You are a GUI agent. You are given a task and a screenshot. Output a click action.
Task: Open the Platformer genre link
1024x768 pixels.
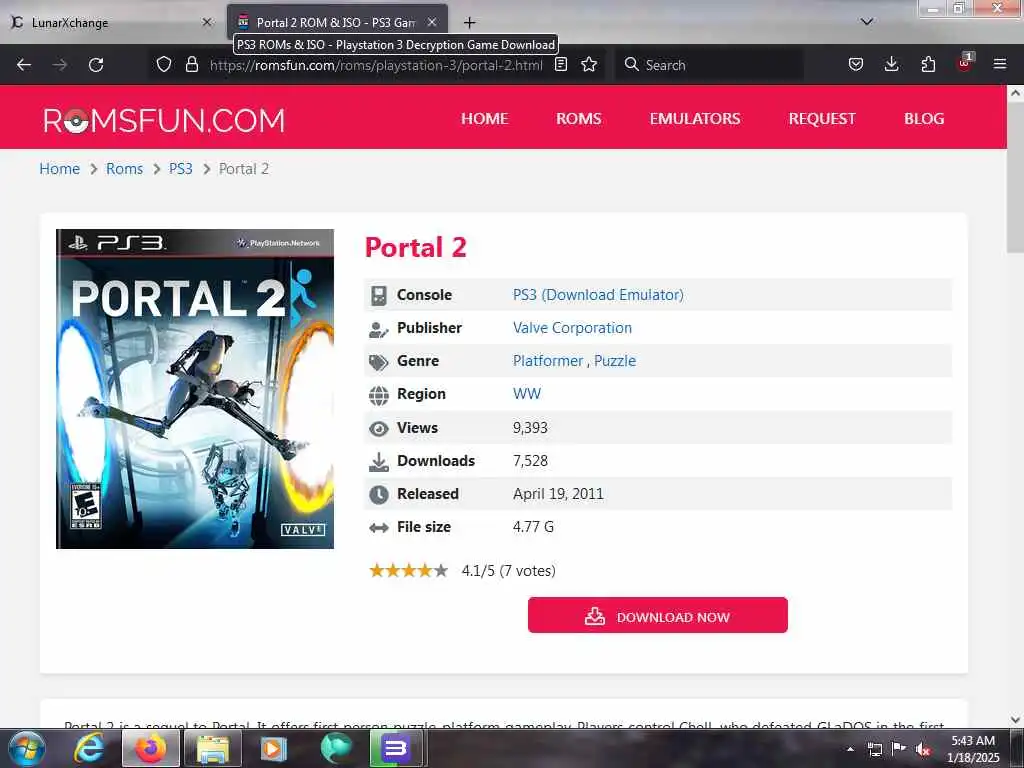click(548, 361)
